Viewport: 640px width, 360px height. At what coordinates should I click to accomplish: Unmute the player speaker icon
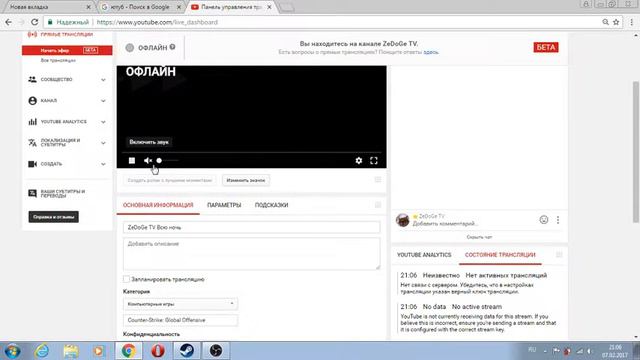tap(148, 161)
